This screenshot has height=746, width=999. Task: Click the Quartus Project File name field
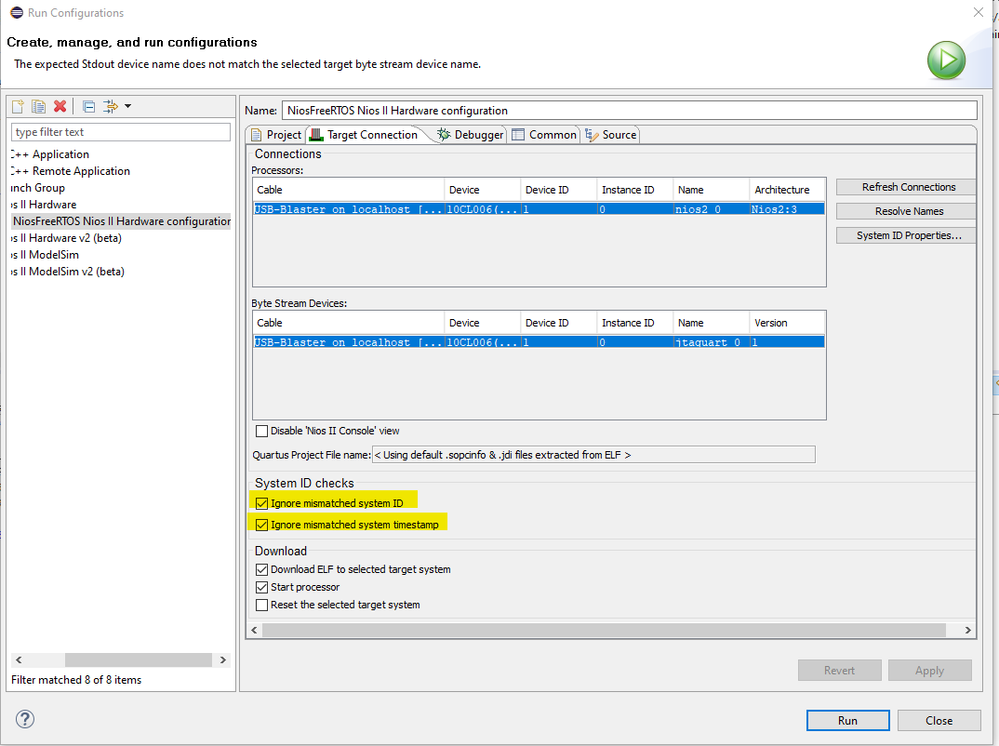[593, 455]
